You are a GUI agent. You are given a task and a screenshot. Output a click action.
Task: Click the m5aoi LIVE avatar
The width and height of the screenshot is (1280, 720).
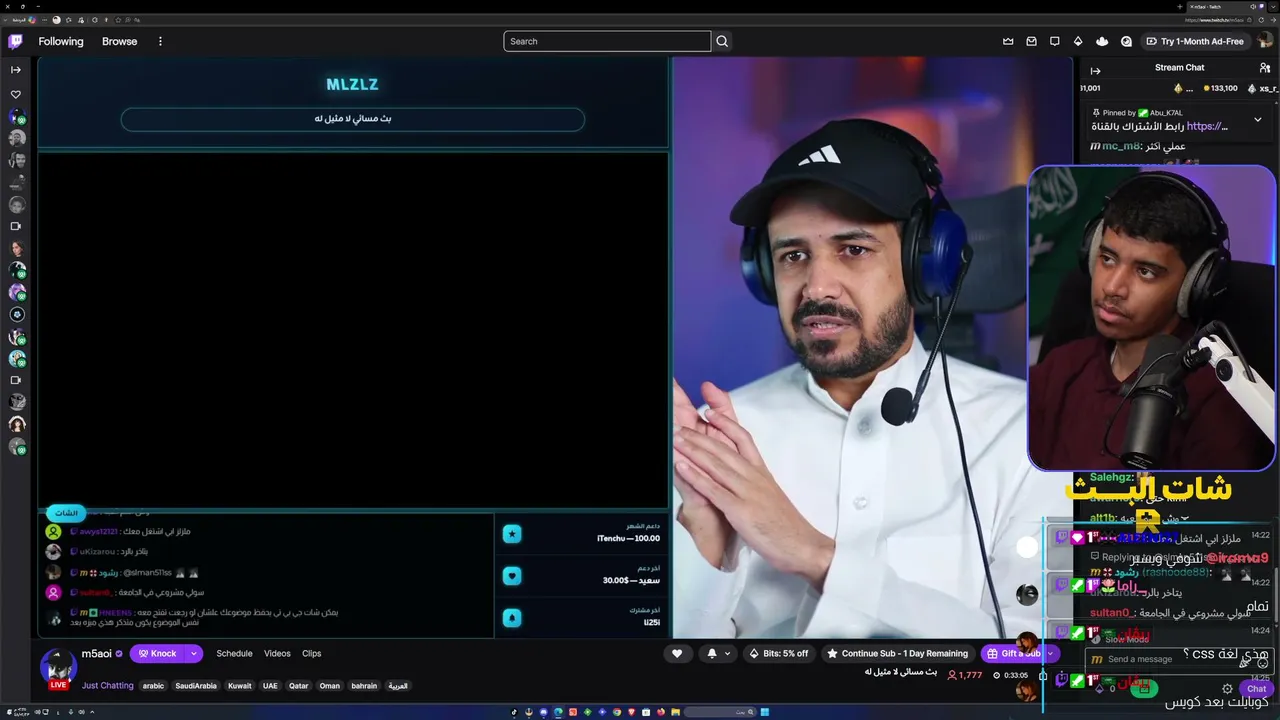pyautogui.click(x=58, y=667)
